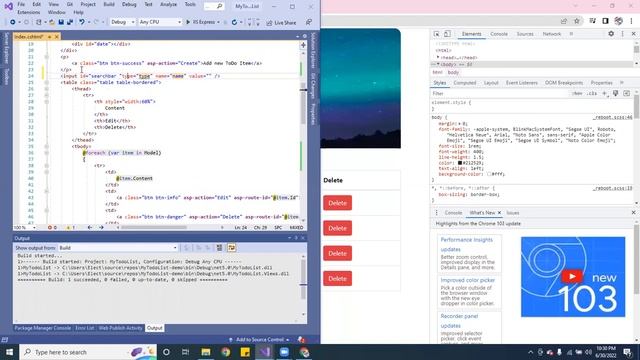
Task: Click the navigate backward circle icon in VS toolbar
Action: point(13,22)
